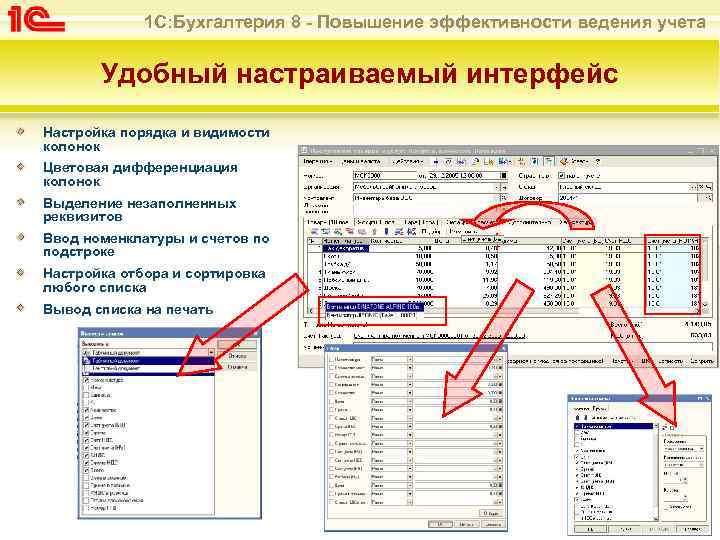720x540 pixels.
Task: Click the column settings list scrollbar up arrow
Action: (656, 427)
